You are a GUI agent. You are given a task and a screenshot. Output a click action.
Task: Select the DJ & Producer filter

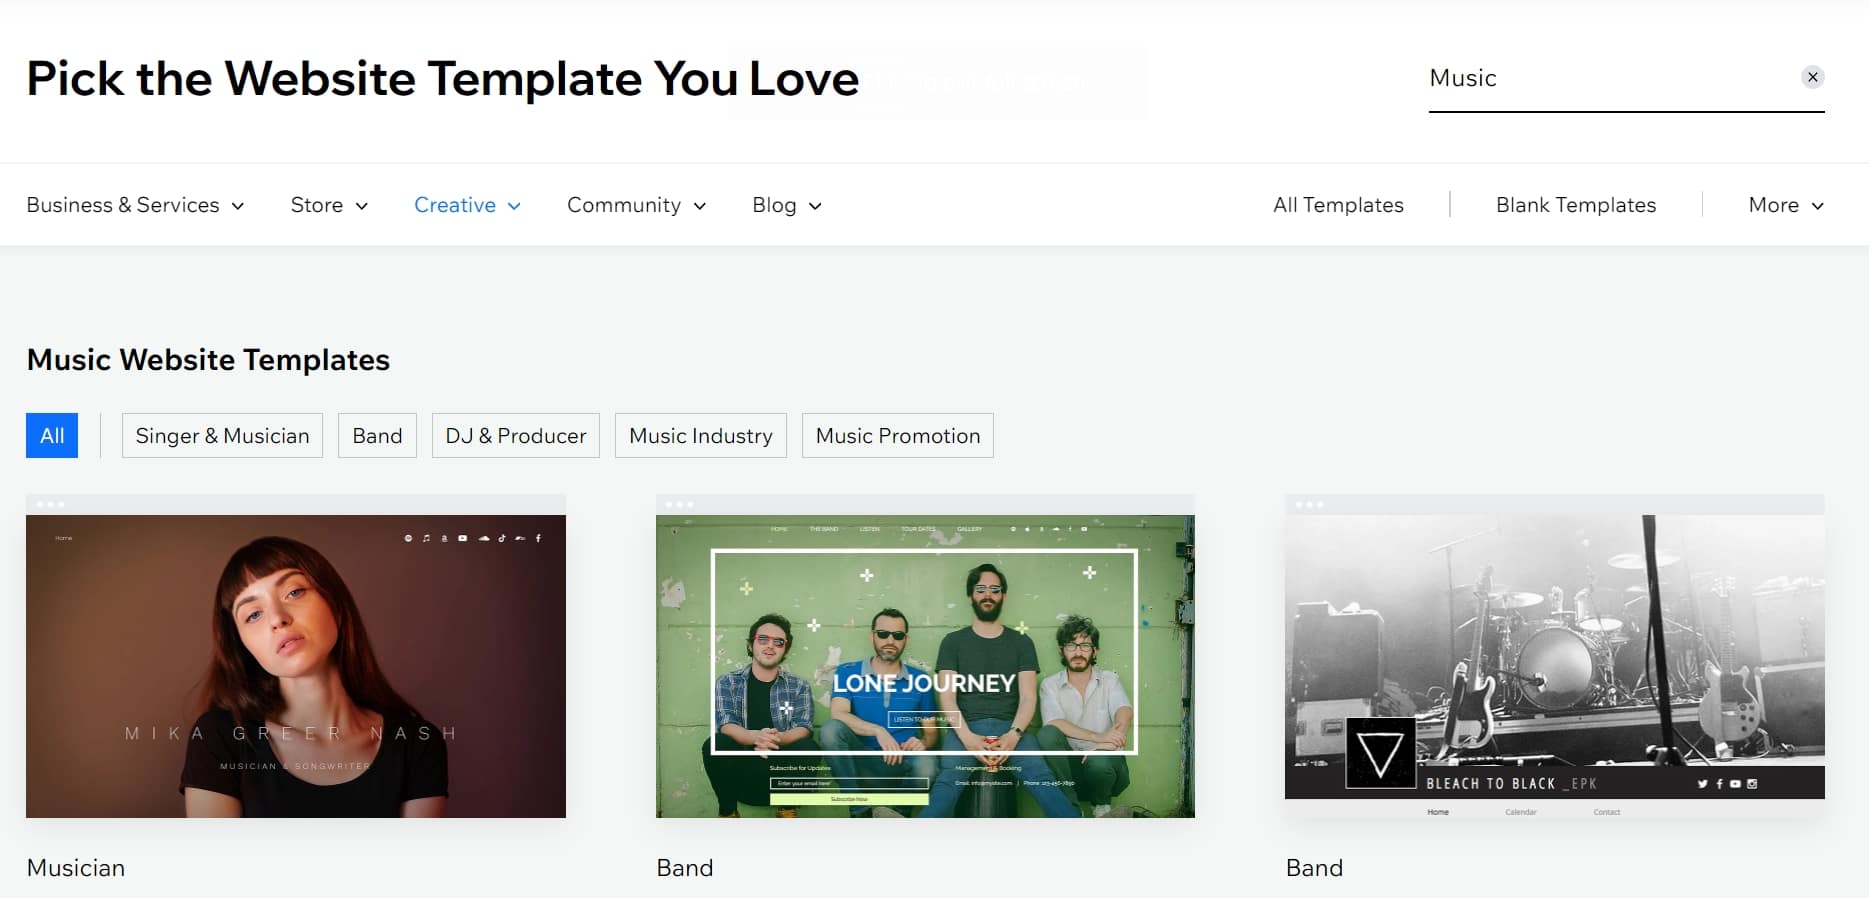516,436
